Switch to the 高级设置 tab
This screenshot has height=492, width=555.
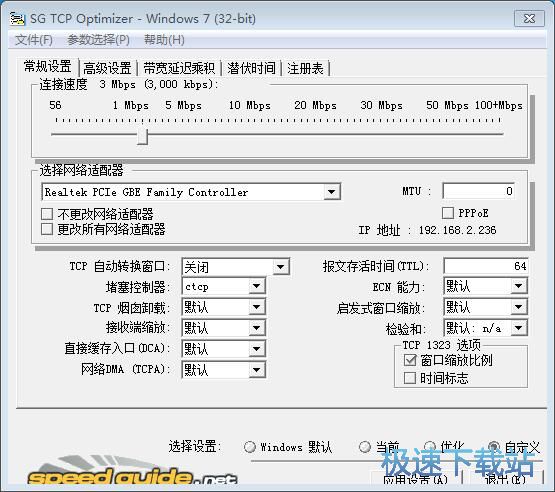click(x=107, y=68)
